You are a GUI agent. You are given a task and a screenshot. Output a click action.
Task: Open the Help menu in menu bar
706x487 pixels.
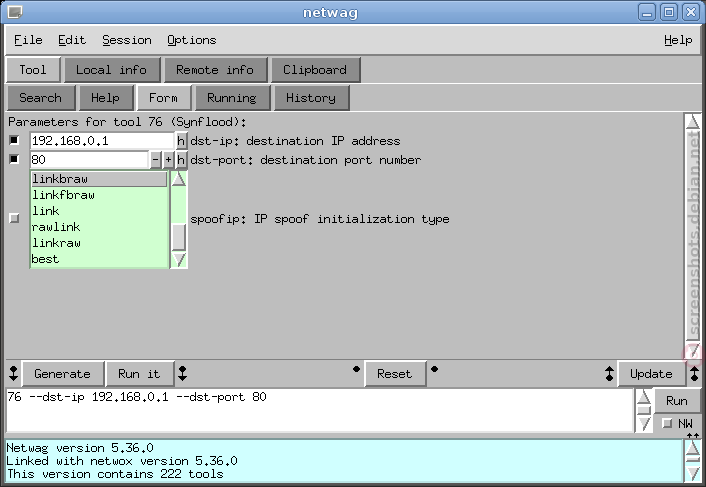point(678,40)
